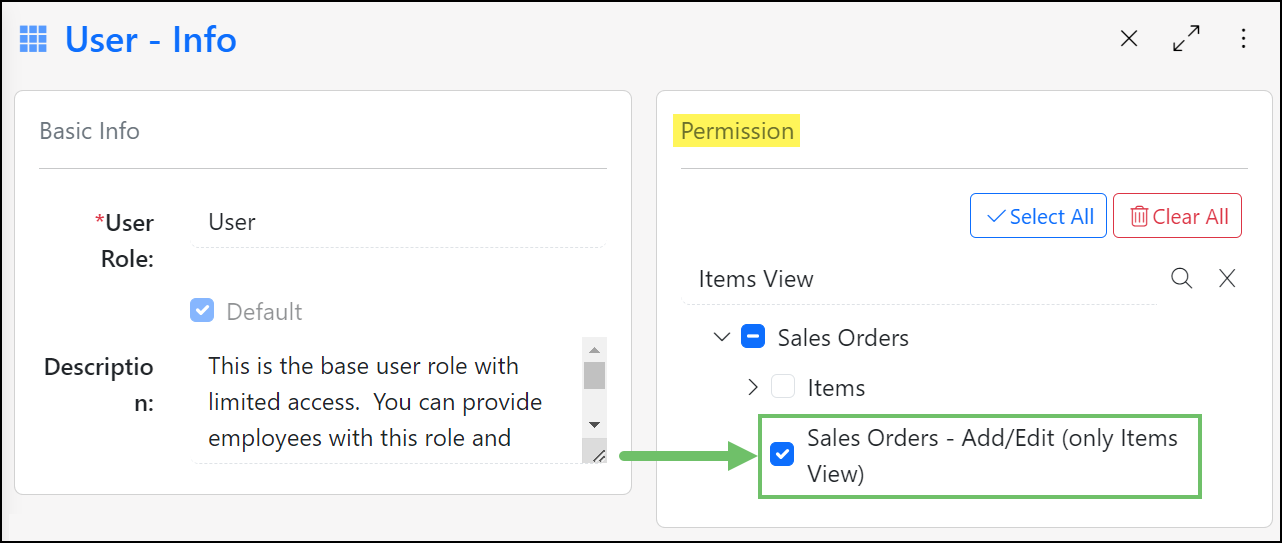Click the Clear All button
This screenshot has width=1282, height=543.
click(1177, 216)
